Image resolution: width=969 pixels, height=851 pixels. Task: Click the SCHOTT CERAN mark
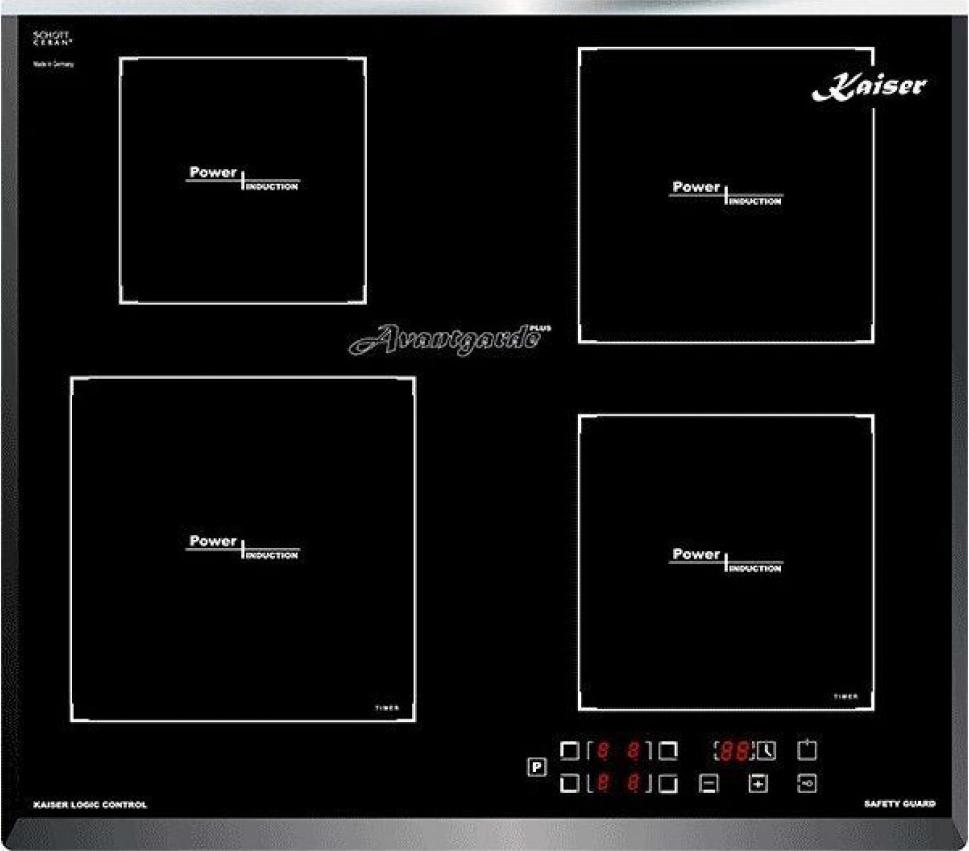53,38
